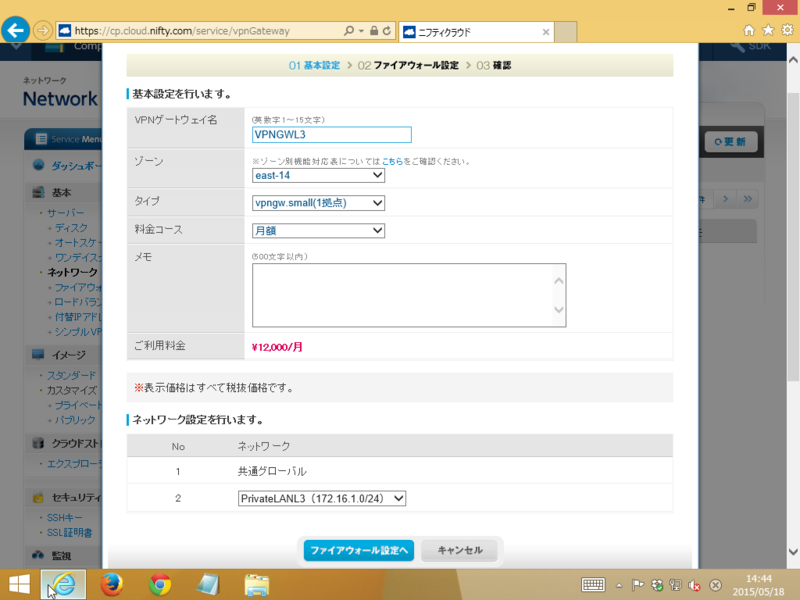This screenshot has width=800, height=600.
Task: Click the browser back arrow button
Action: tap(15, 31)
